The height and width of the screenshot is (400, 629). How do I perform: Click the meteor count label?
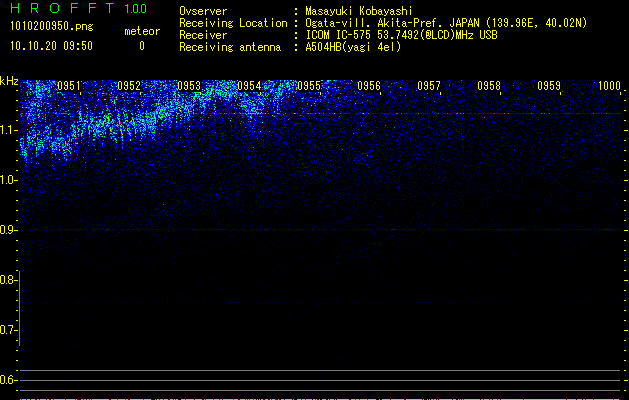pyautogui.click(x=142, y=31)
